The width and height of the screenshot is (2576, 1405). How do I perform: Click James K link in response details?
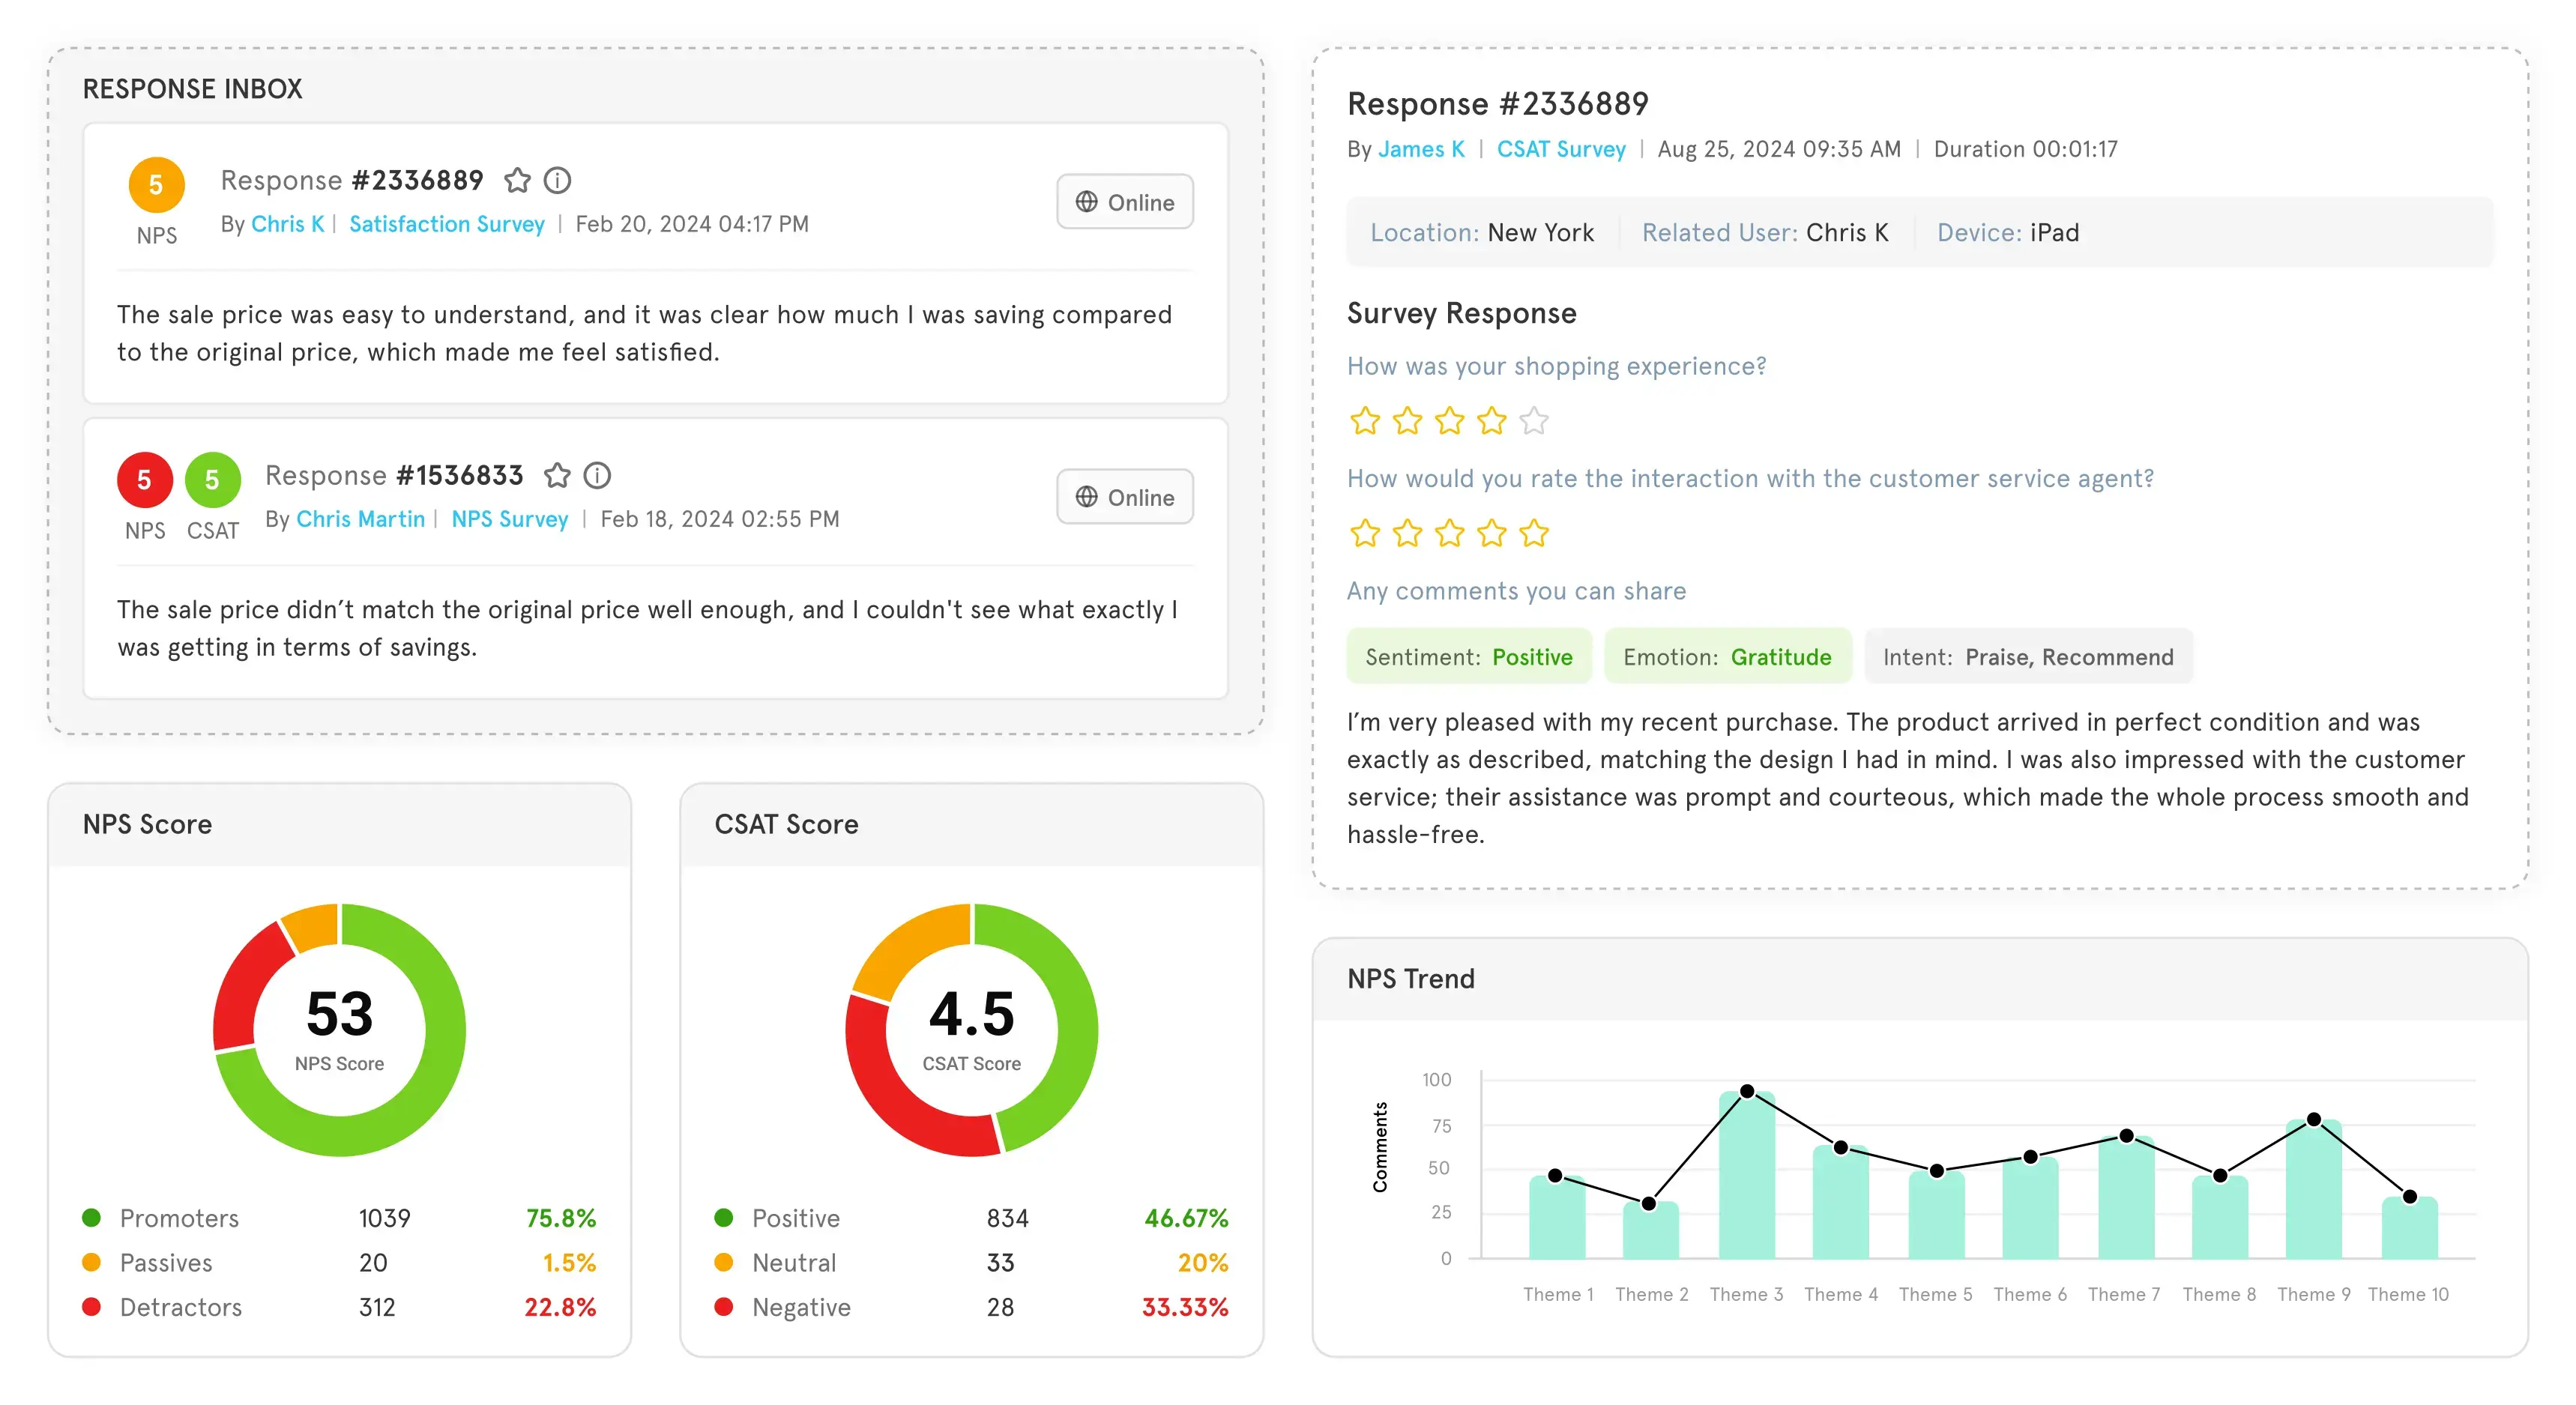(1420, 149)
